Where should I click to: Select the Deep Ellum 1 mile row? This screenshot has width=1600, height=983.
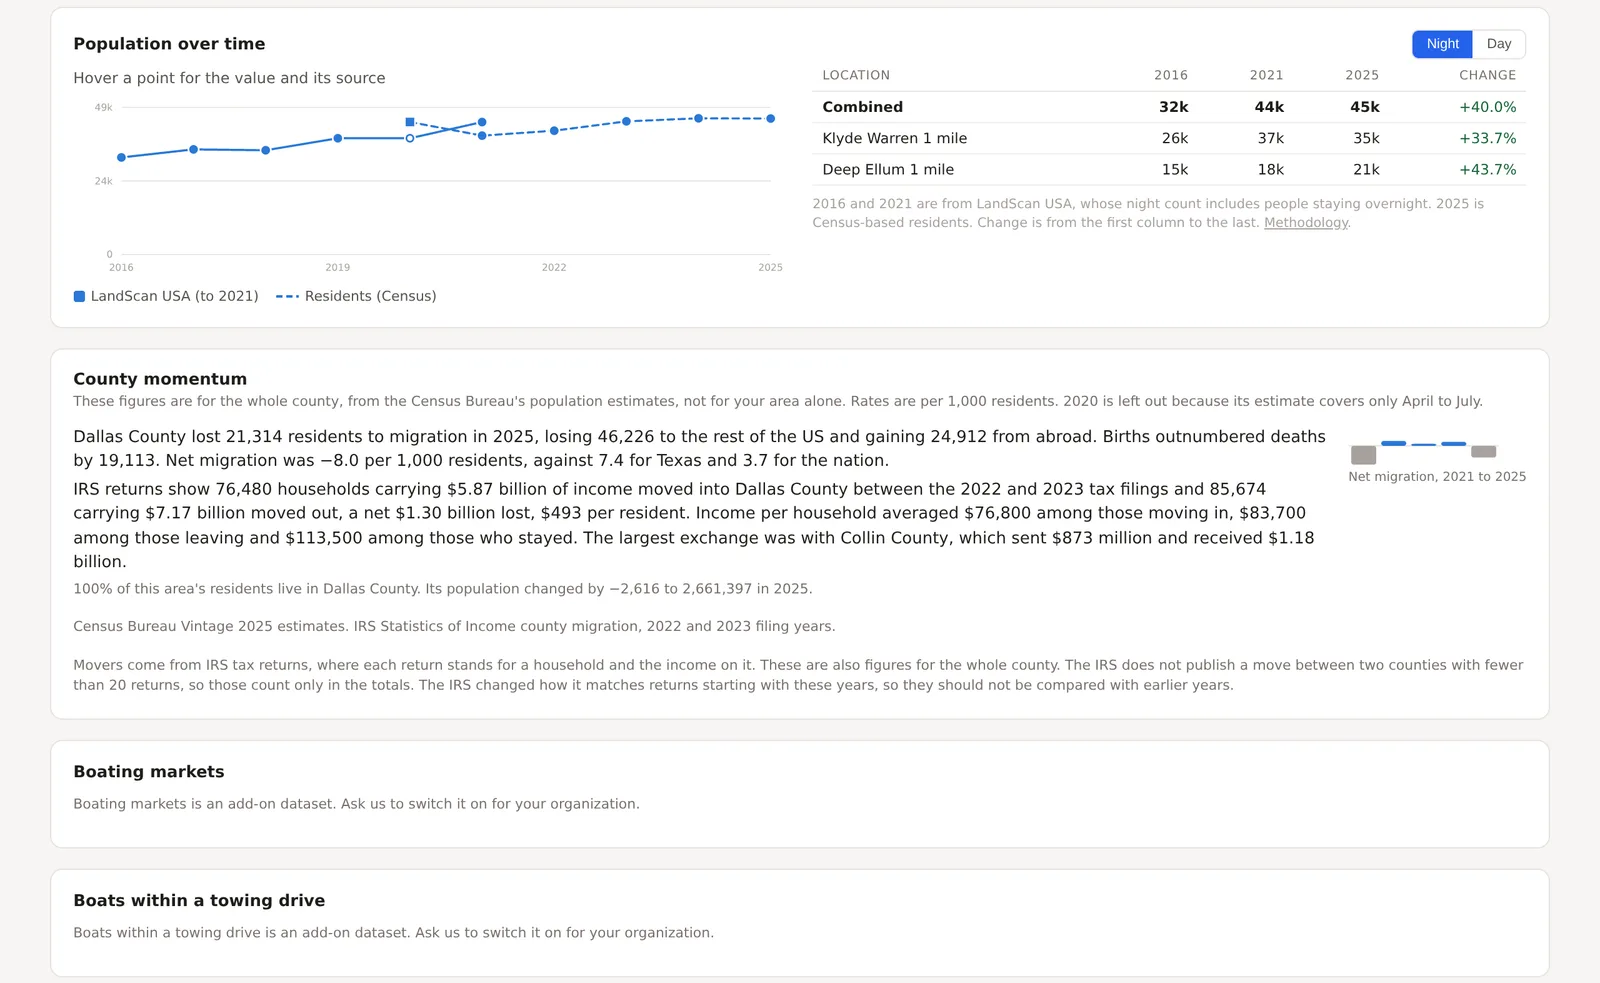(x=1169, y=170)
